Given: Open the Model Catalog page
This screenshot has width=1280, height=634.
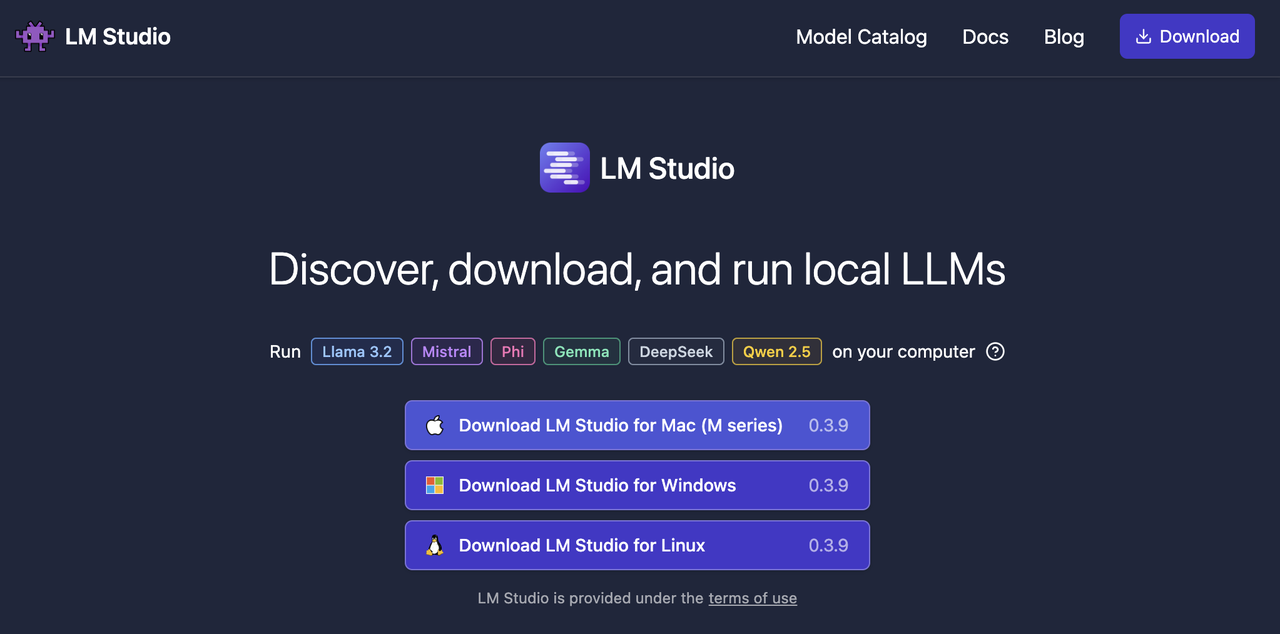Looking at the screenshot, I should click(861, 37).
